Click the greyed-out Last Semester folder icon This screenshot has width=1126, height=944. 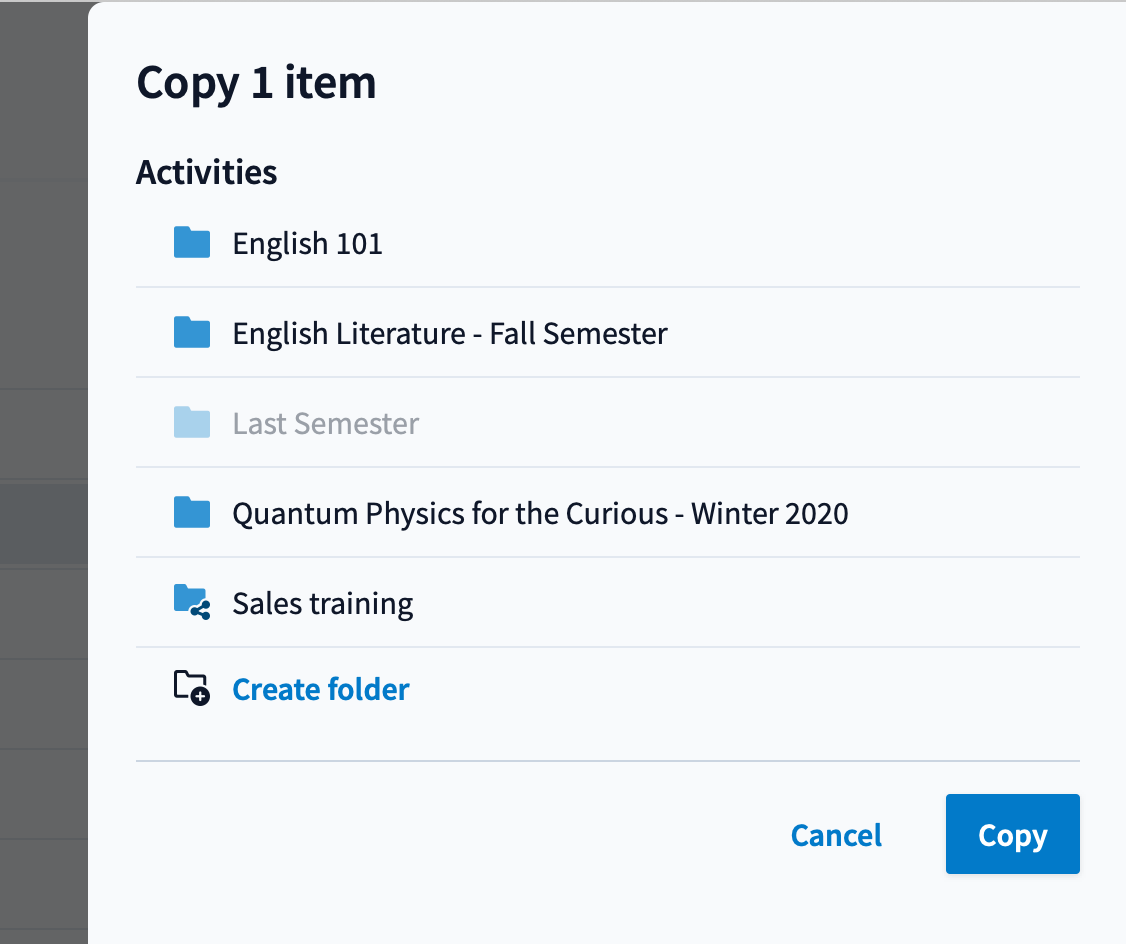click(192, 422)
